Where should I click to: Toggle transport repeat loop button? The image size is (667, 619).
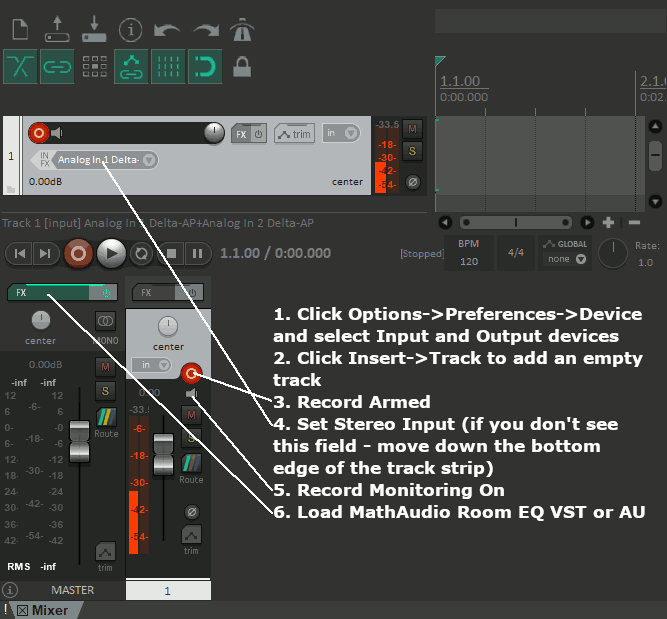click(x=141, y=254)
